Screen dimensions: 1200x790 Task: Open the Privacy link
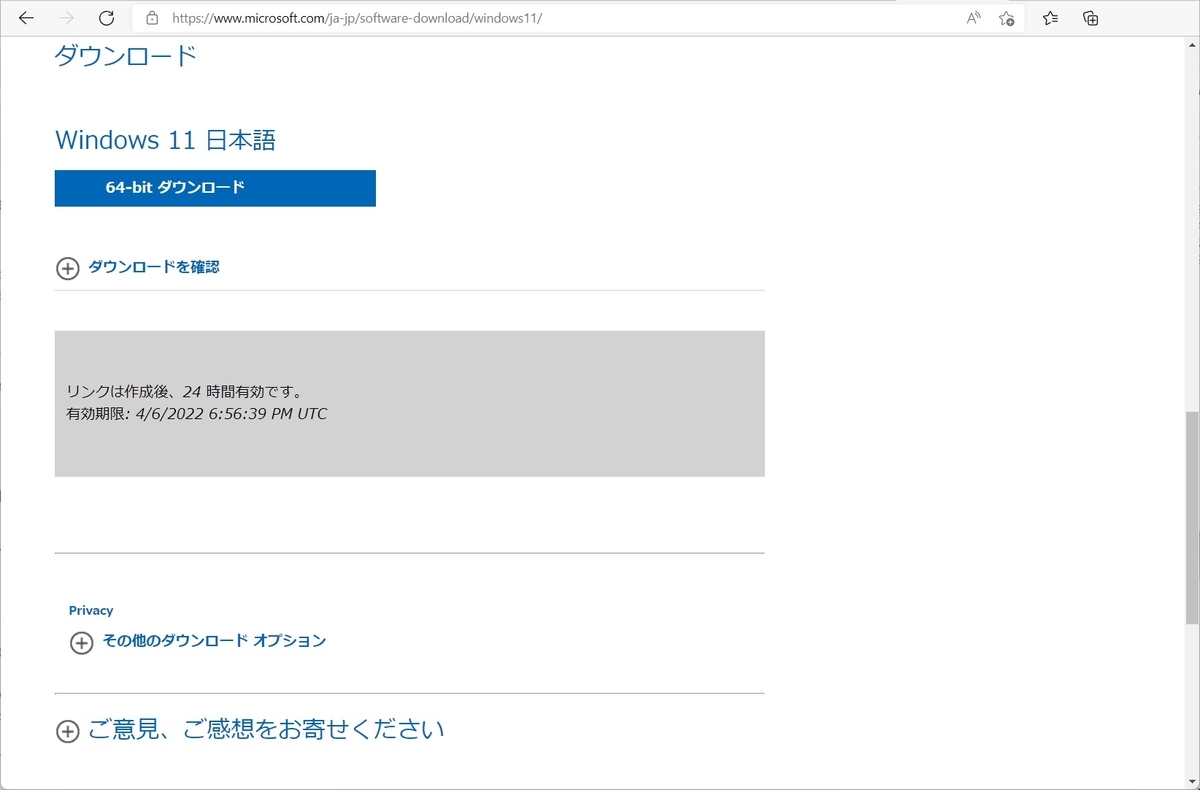[91, 610]
